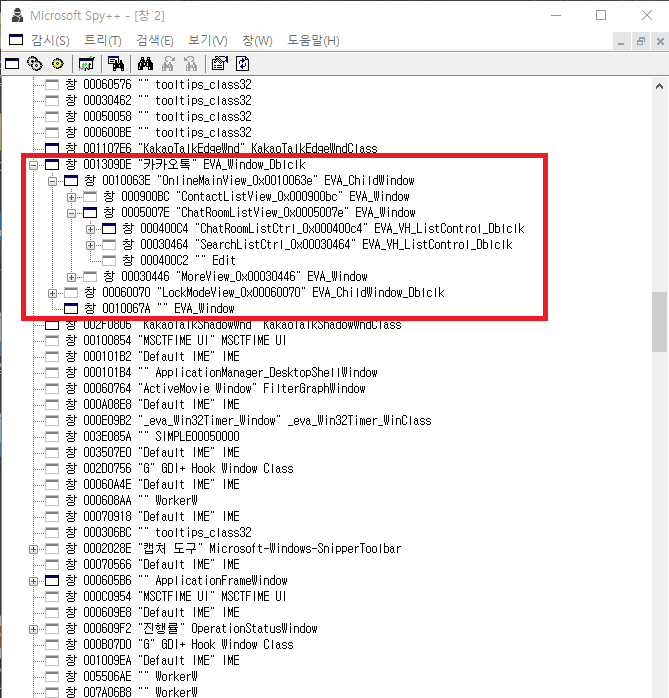Select the 000B07D0 GDI+ Hook Window row

point(179,645)
